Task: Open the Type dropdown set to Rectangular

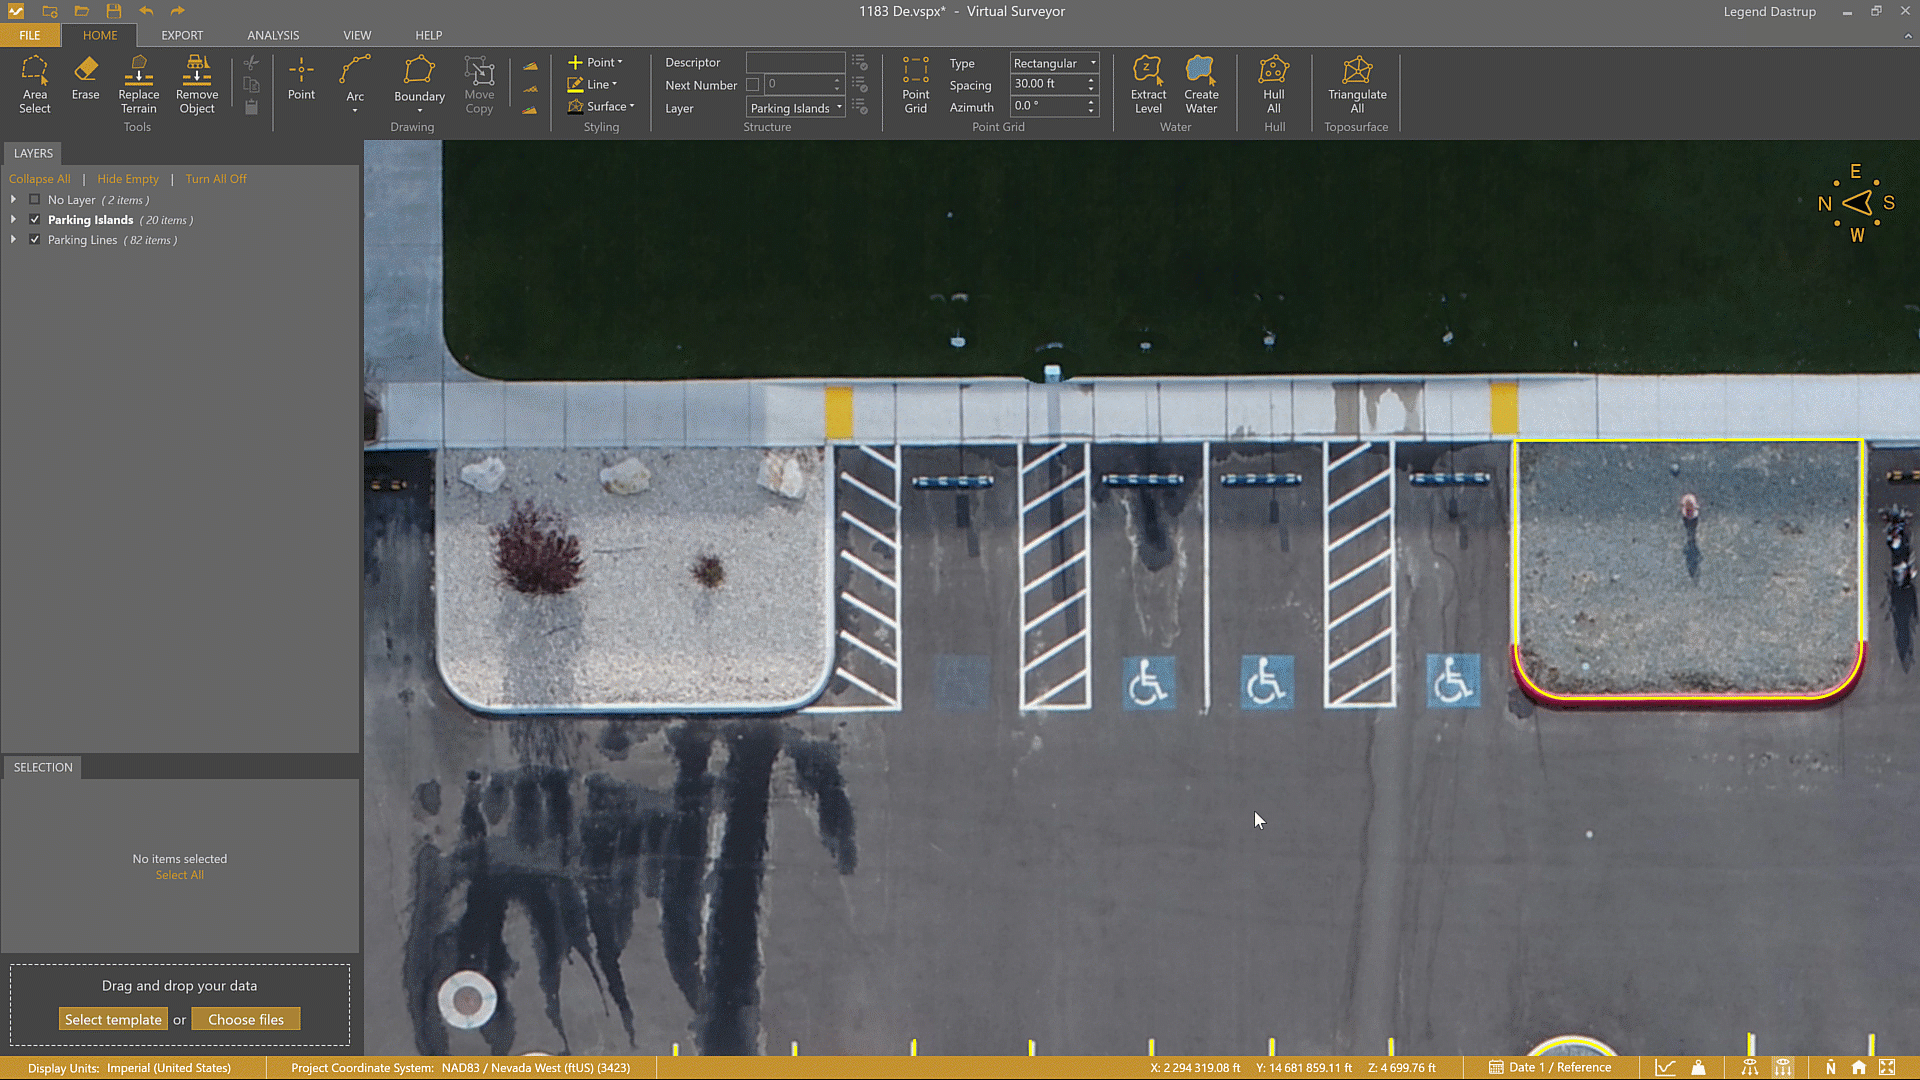Action: 1054,63
